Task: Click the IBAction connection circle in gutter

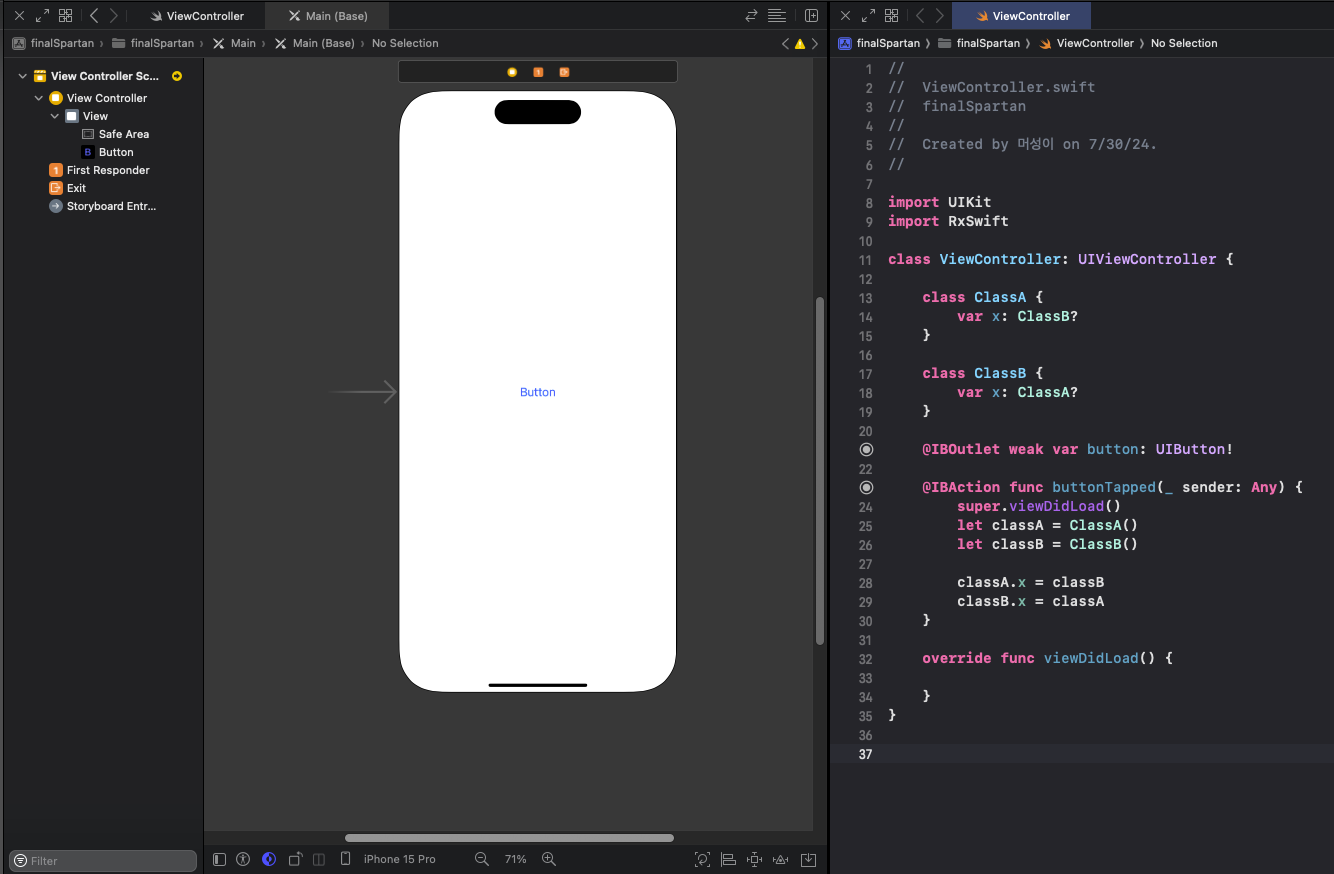Action: pyautogui.click(x=866, y=488)
